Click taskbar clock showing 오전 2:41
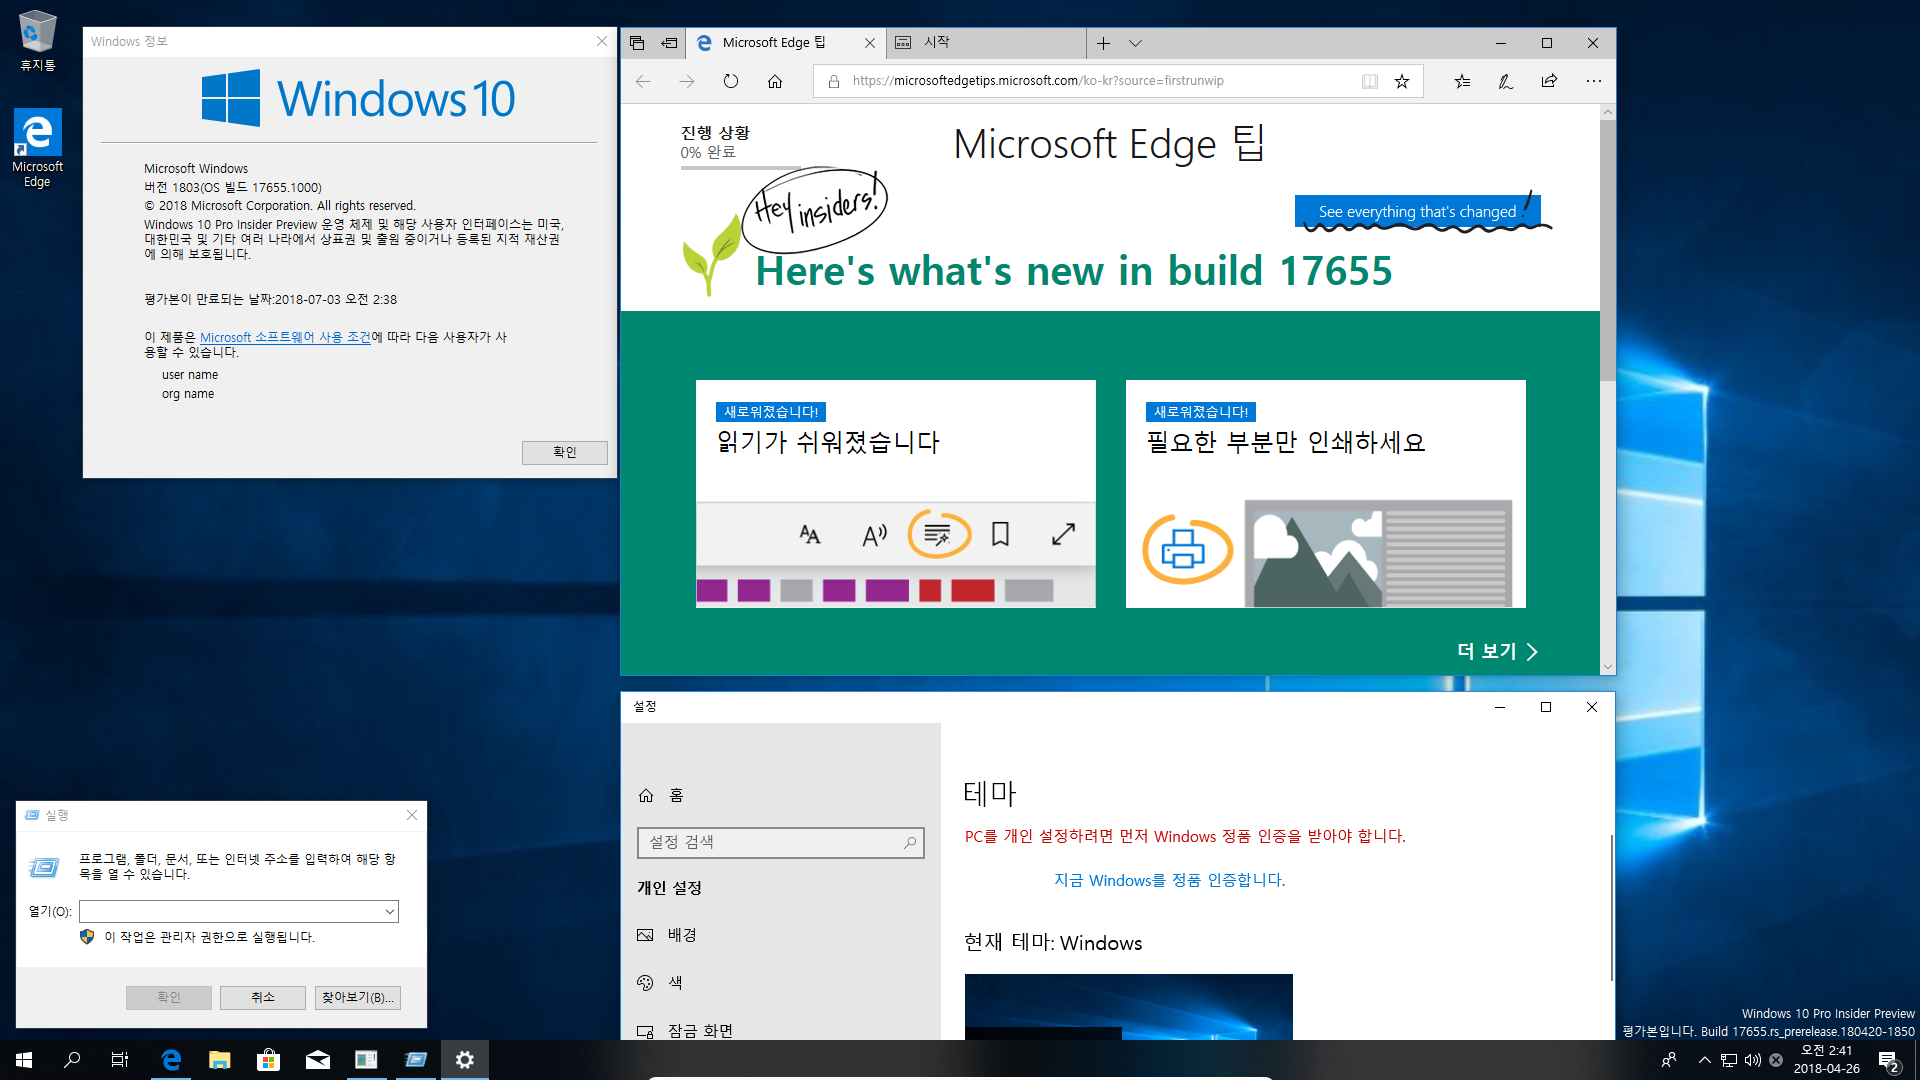 pyautogui.click(x=1826, y=1060)
